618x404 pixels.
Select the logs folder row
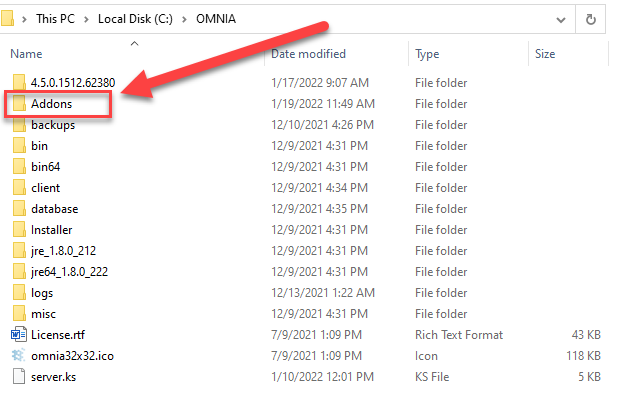tap(303, 293)
